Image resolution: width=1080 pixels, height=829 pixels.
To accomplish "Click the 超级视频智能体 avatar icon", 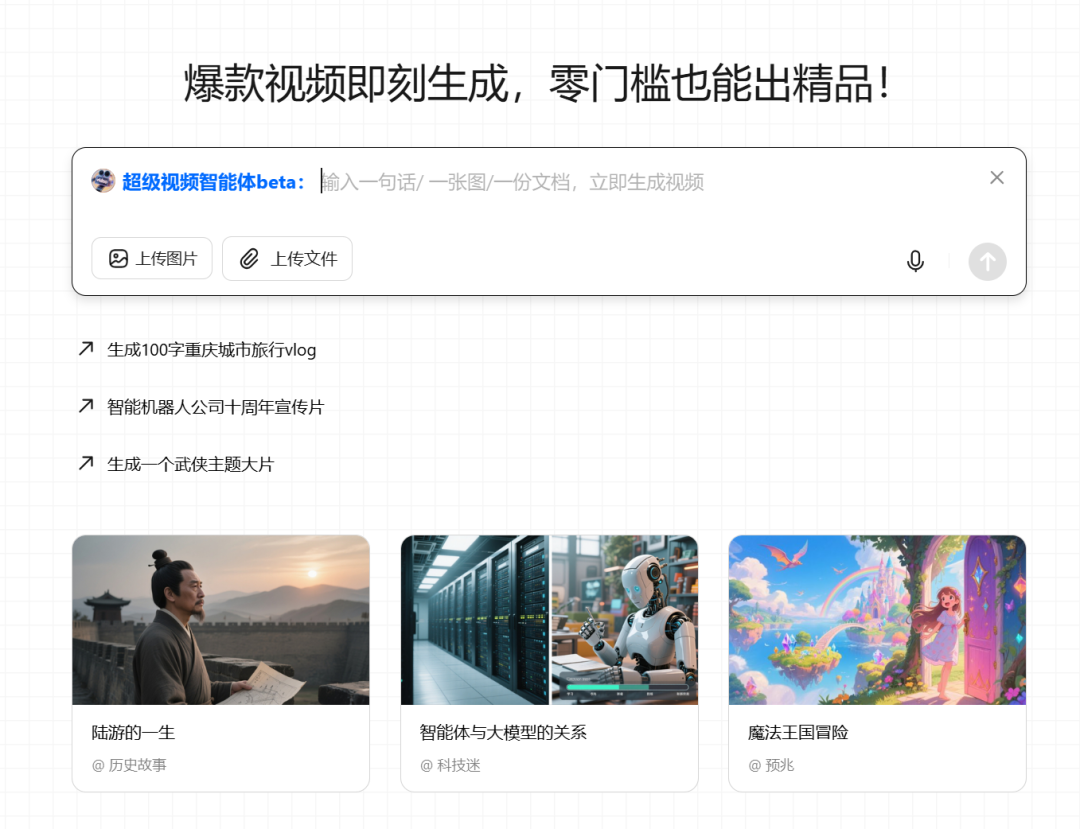I will (103, 181).
